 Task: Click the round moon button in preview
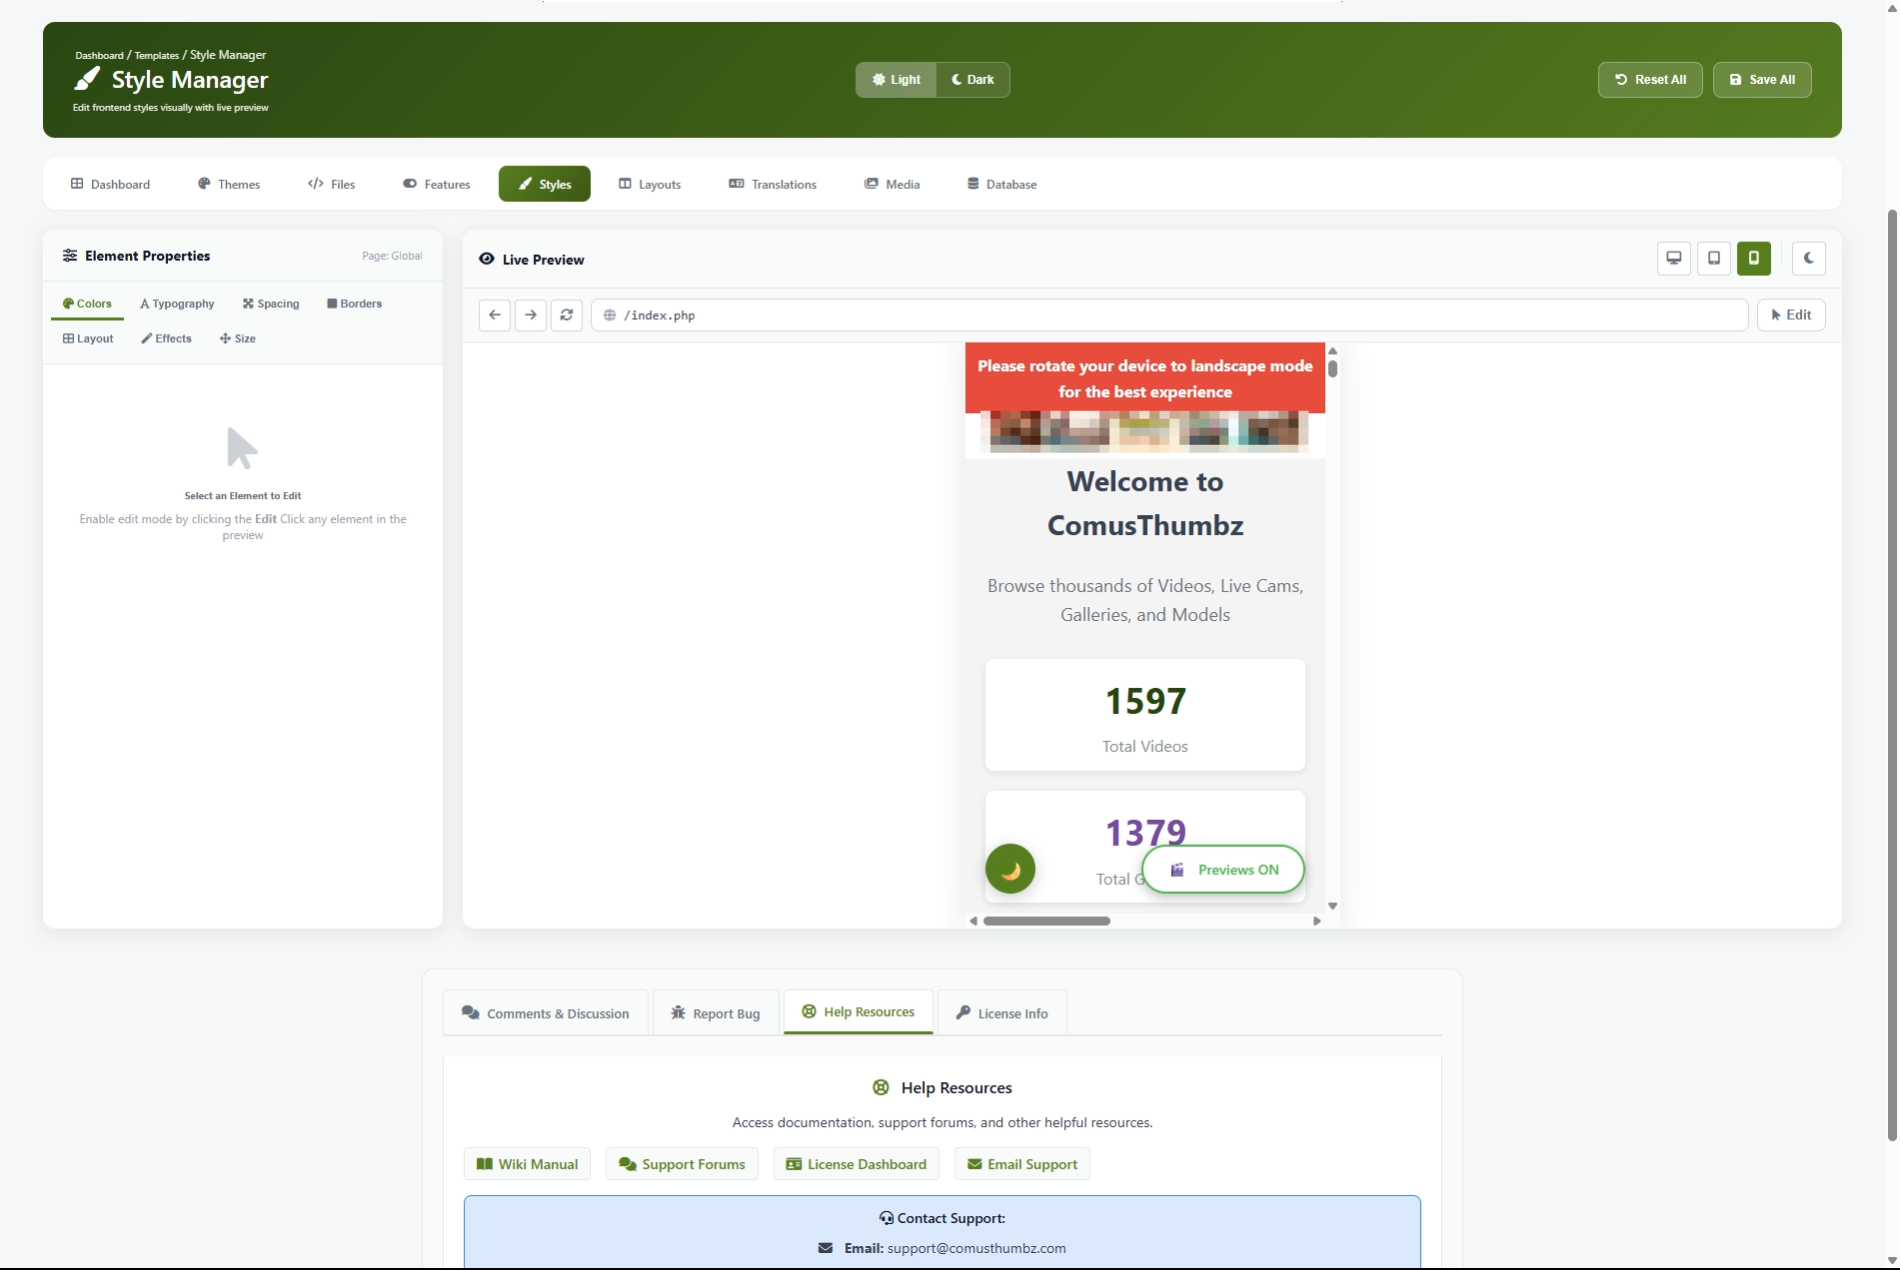(1010, 869)
